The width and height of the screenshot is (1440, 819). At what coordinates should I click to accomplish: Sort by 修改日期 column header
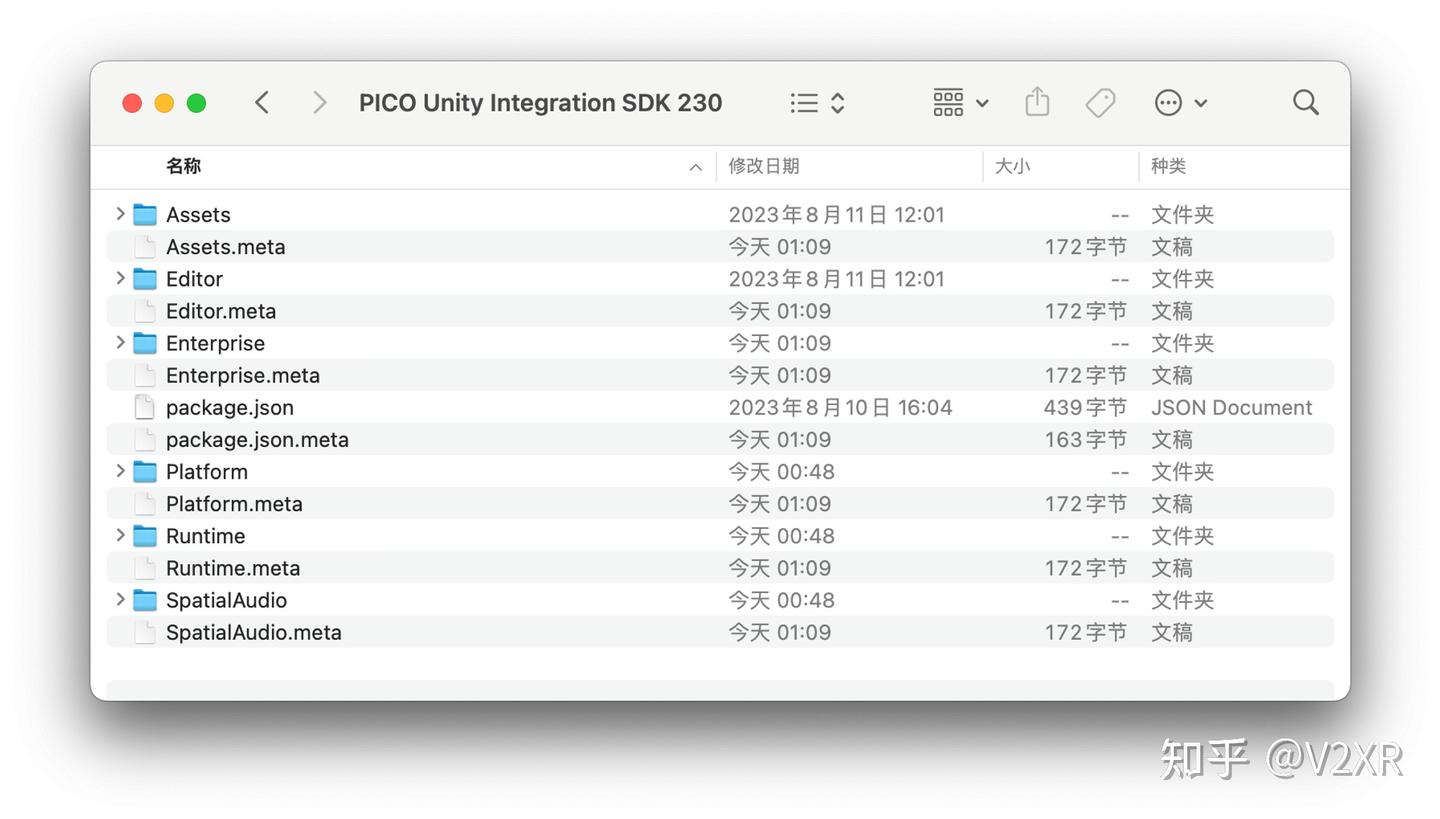tap(764, 166)
